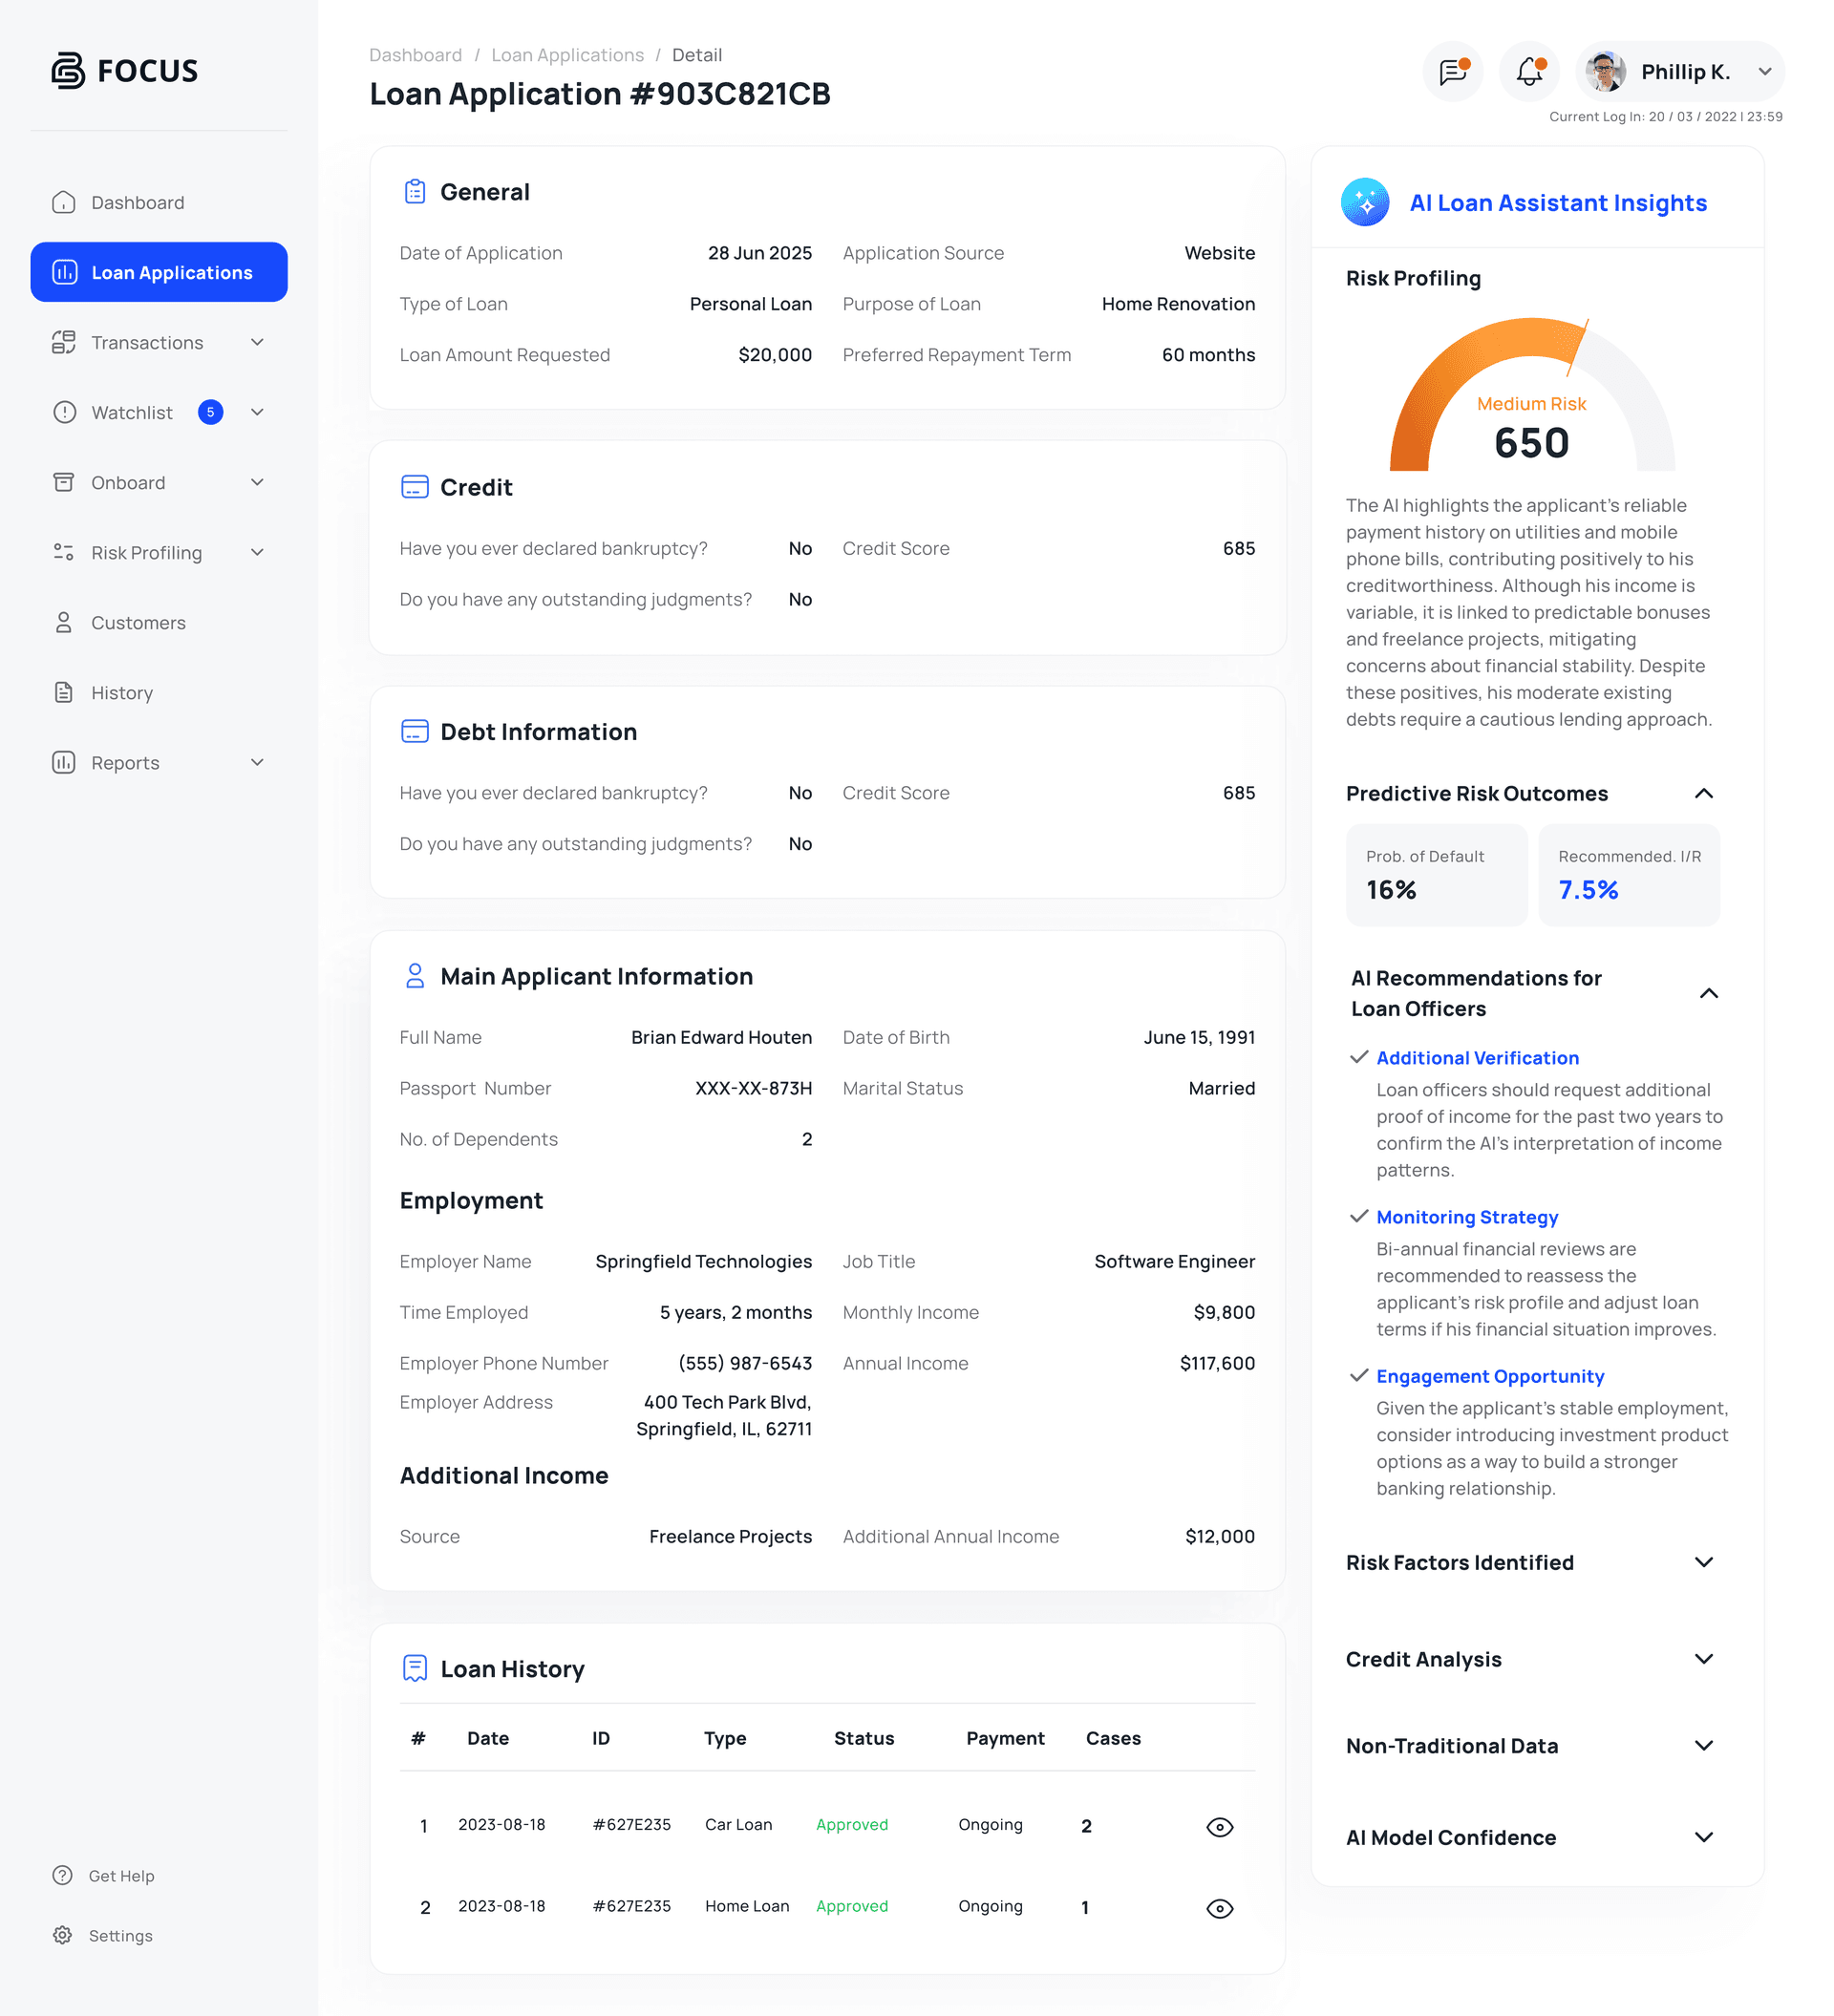Click the Watchlist sidebar icon
This screenshot has width=1834, height=2016.
[x=63, y=412]
